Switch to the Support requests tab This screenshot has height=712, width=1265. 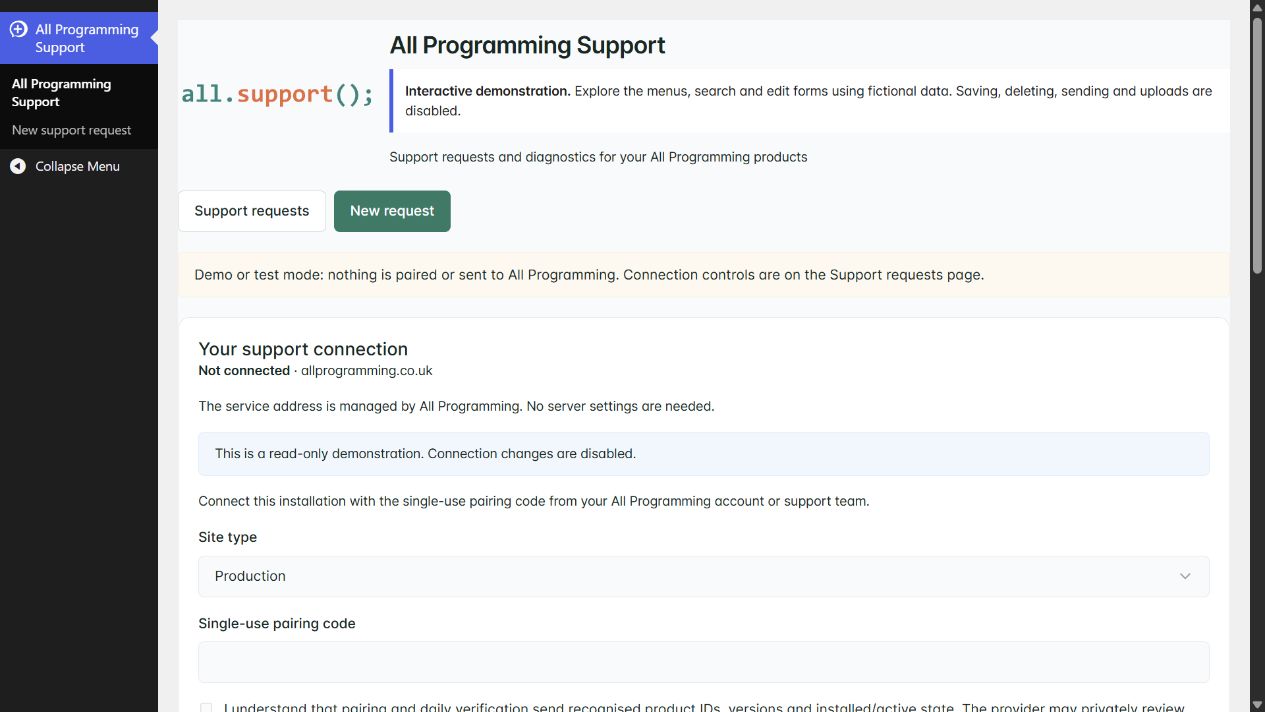(x=252, y=211)
